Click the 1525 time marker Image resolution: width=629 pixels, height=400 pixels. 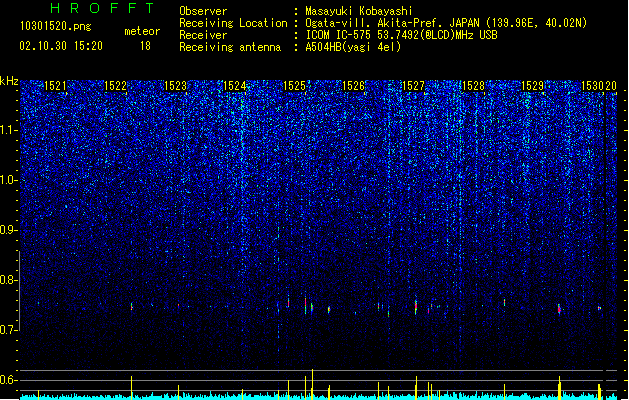pyautogui.click(x=294, y=86)
